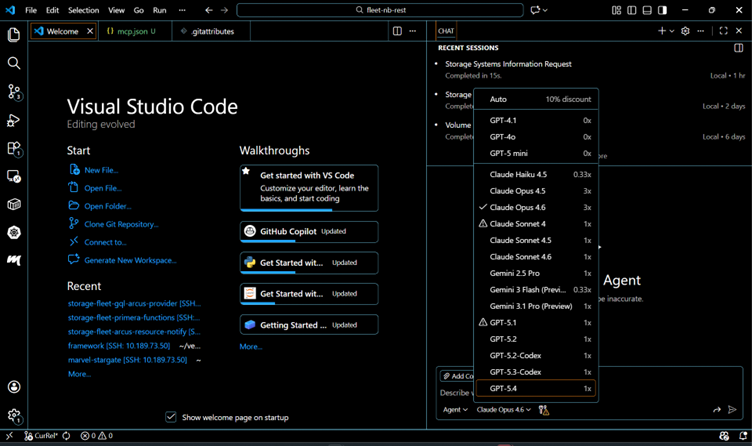This screenshot has height=446, width=752.
Task: Open notifications bell in status bar
Action: coord(743,436)
